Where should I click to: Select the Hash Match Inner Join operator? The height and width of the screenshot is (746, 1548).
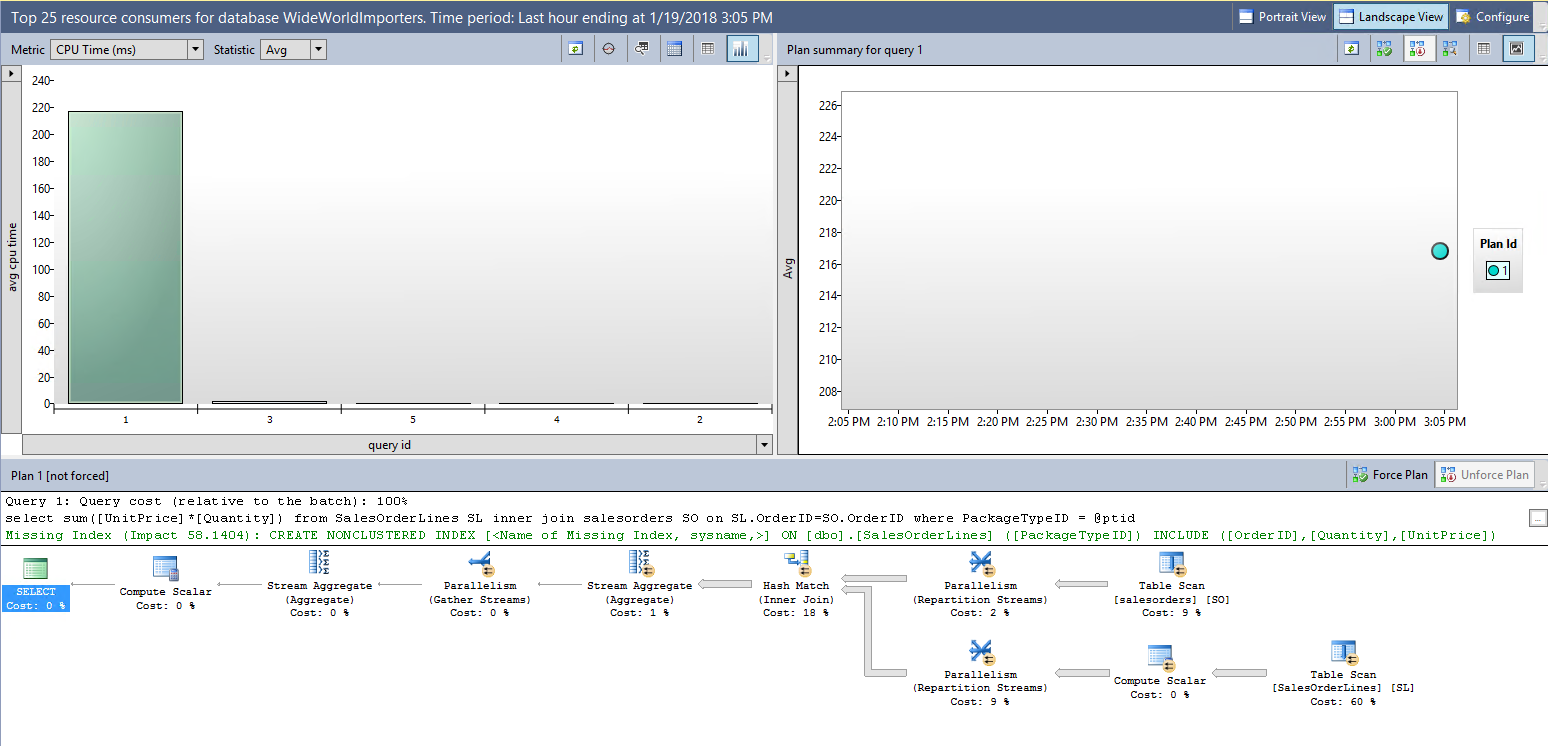(798, 584)
